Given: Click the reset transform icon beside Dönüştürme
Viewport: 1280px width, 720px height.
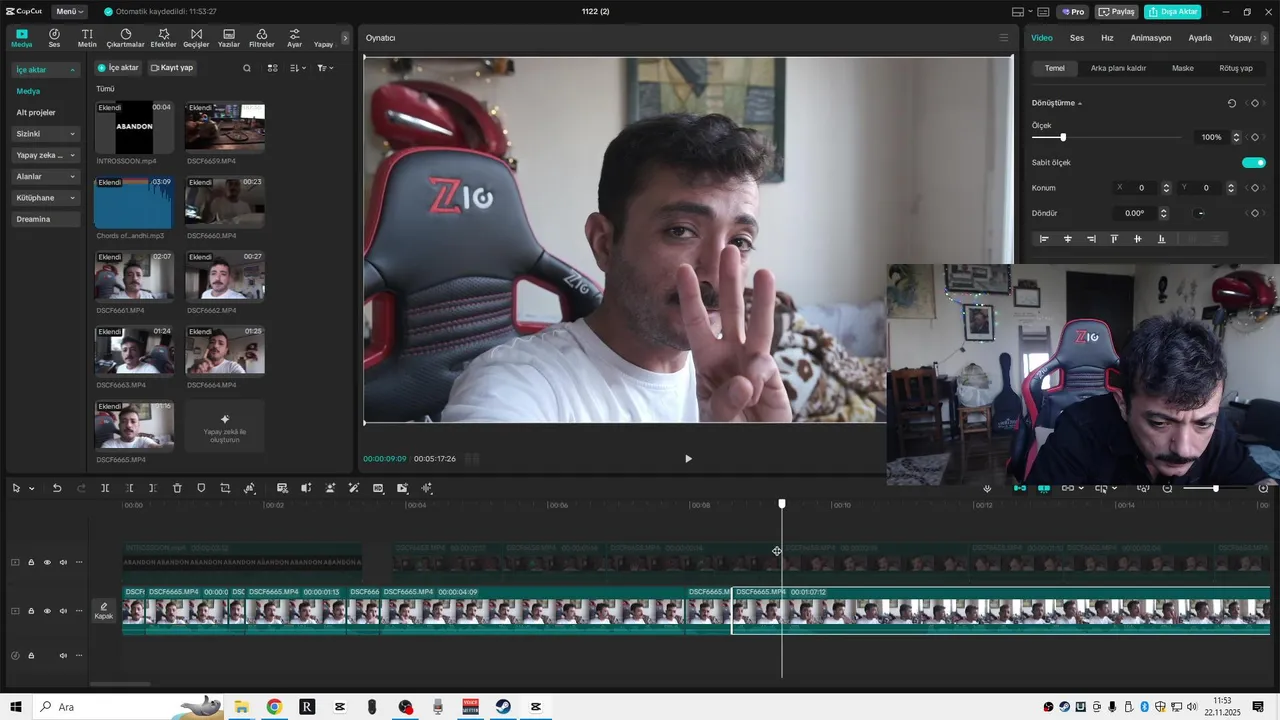Looking at the screenshot, I should tap(1232, 103).
